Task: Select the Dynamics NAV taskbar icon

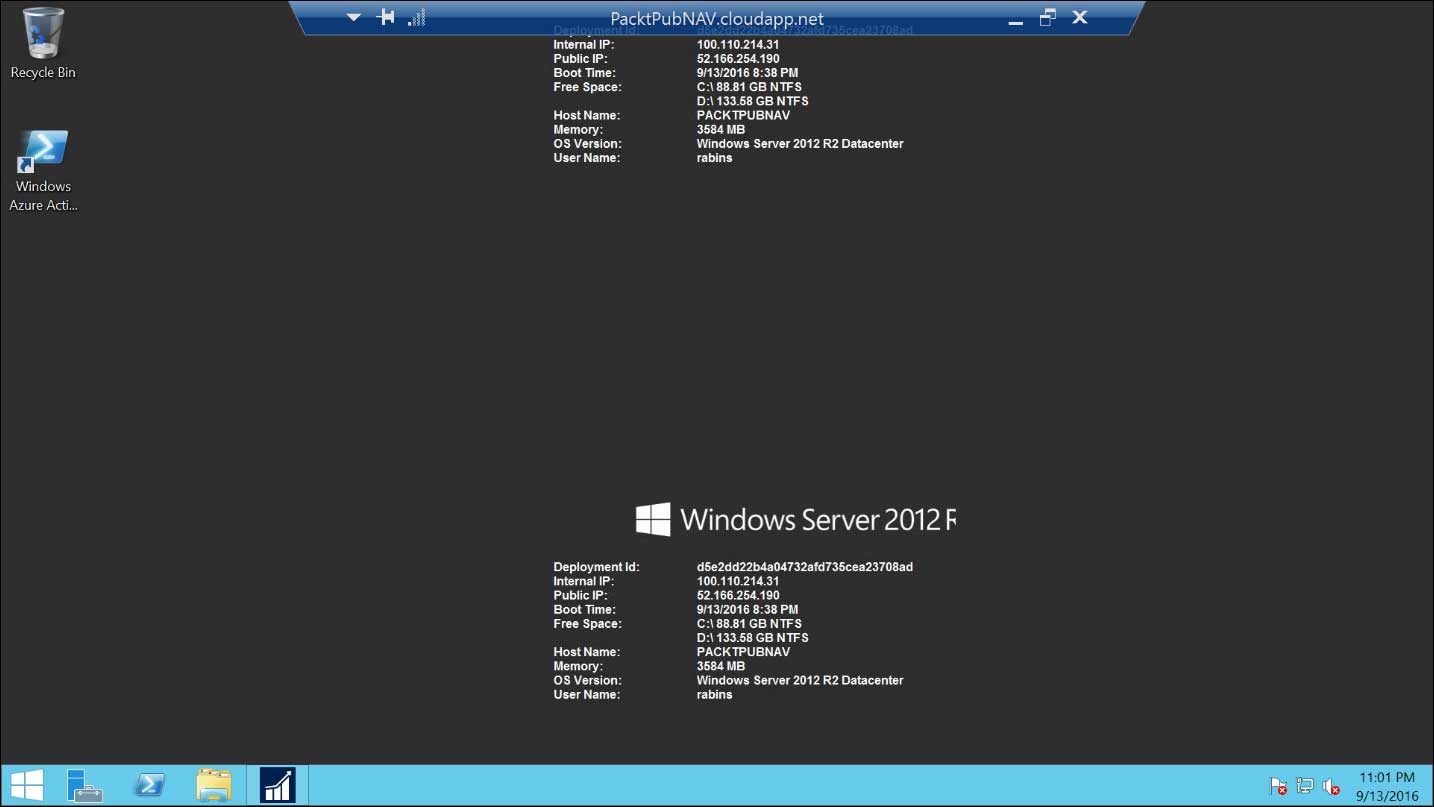Action: (277, 784)
